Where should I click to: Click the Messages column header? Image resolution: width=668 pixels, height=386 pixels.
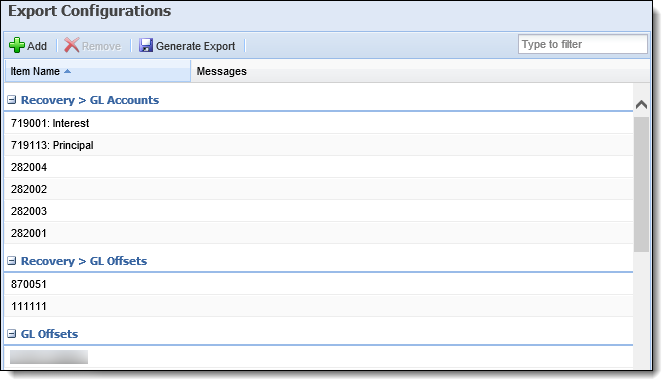pyautogui.click(x=420, y=71)
